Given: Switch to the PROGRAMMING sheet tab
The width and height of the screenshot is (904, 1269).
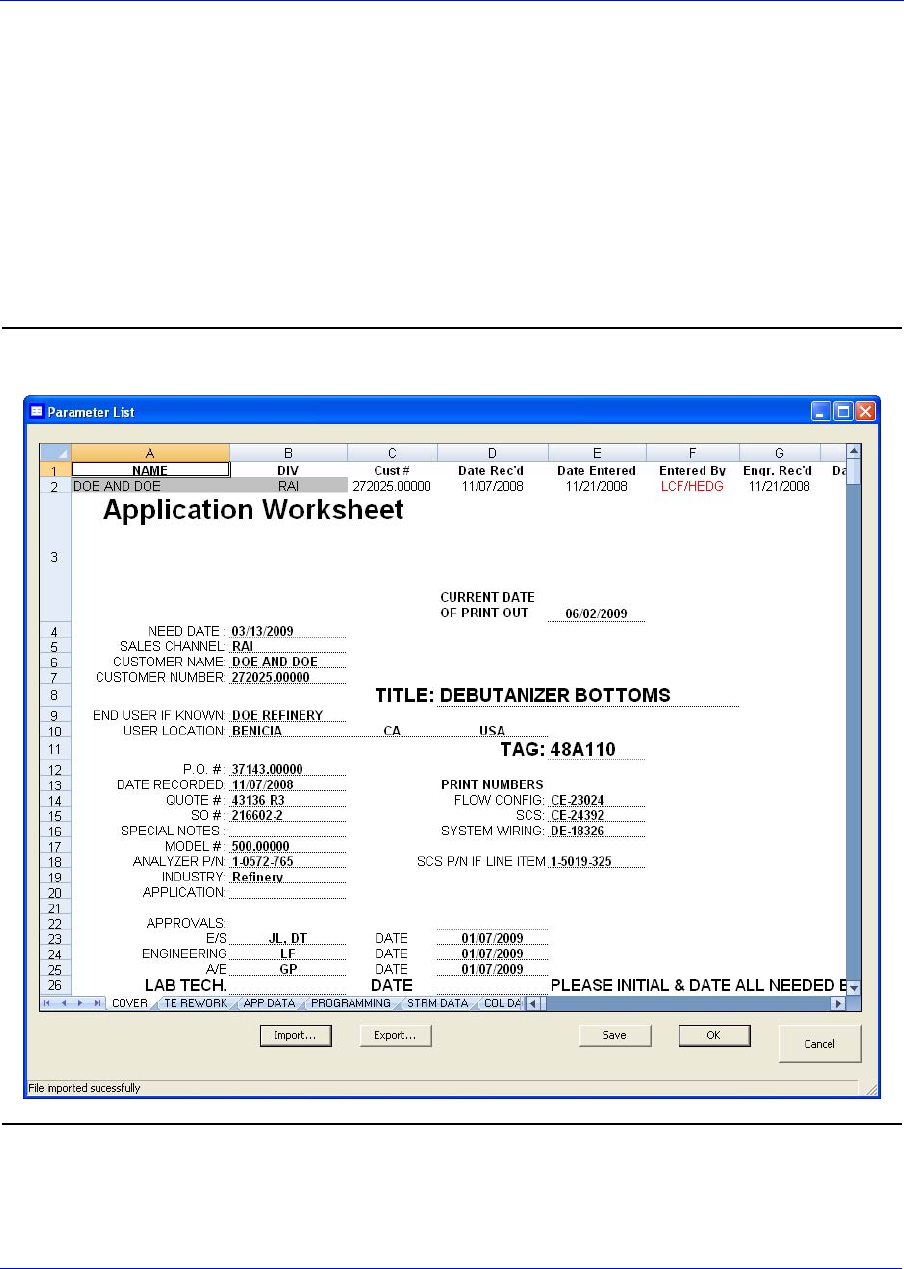Looking at the screenshot, I should point(350,1003).
